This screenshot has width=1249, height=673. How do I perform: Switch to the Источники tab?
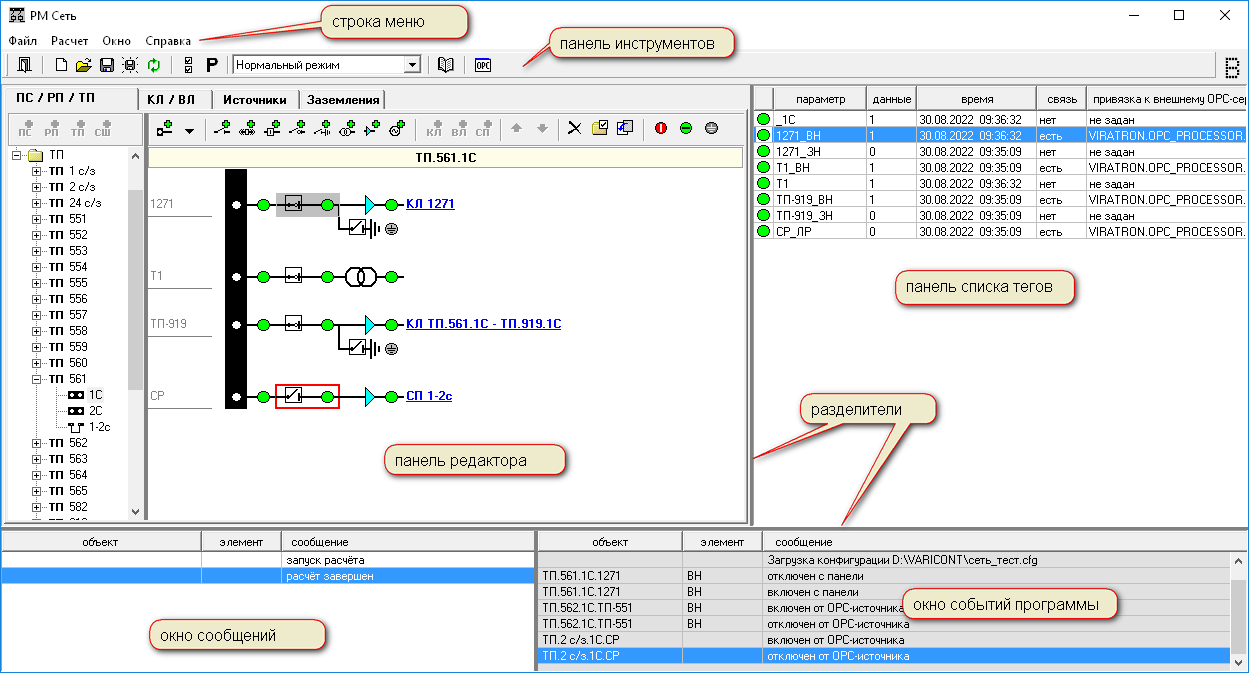click(x=254, y=100)
